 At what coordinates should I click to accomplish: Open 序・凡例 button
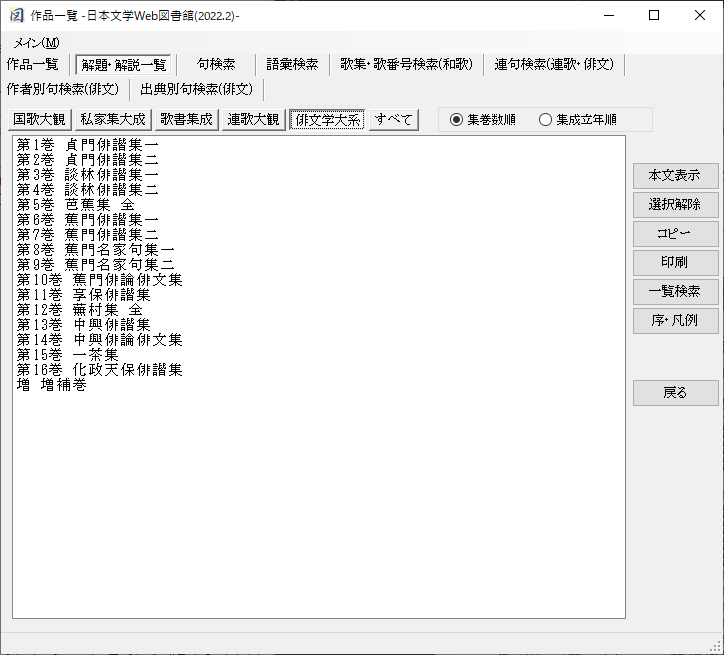tap(676, 320)
